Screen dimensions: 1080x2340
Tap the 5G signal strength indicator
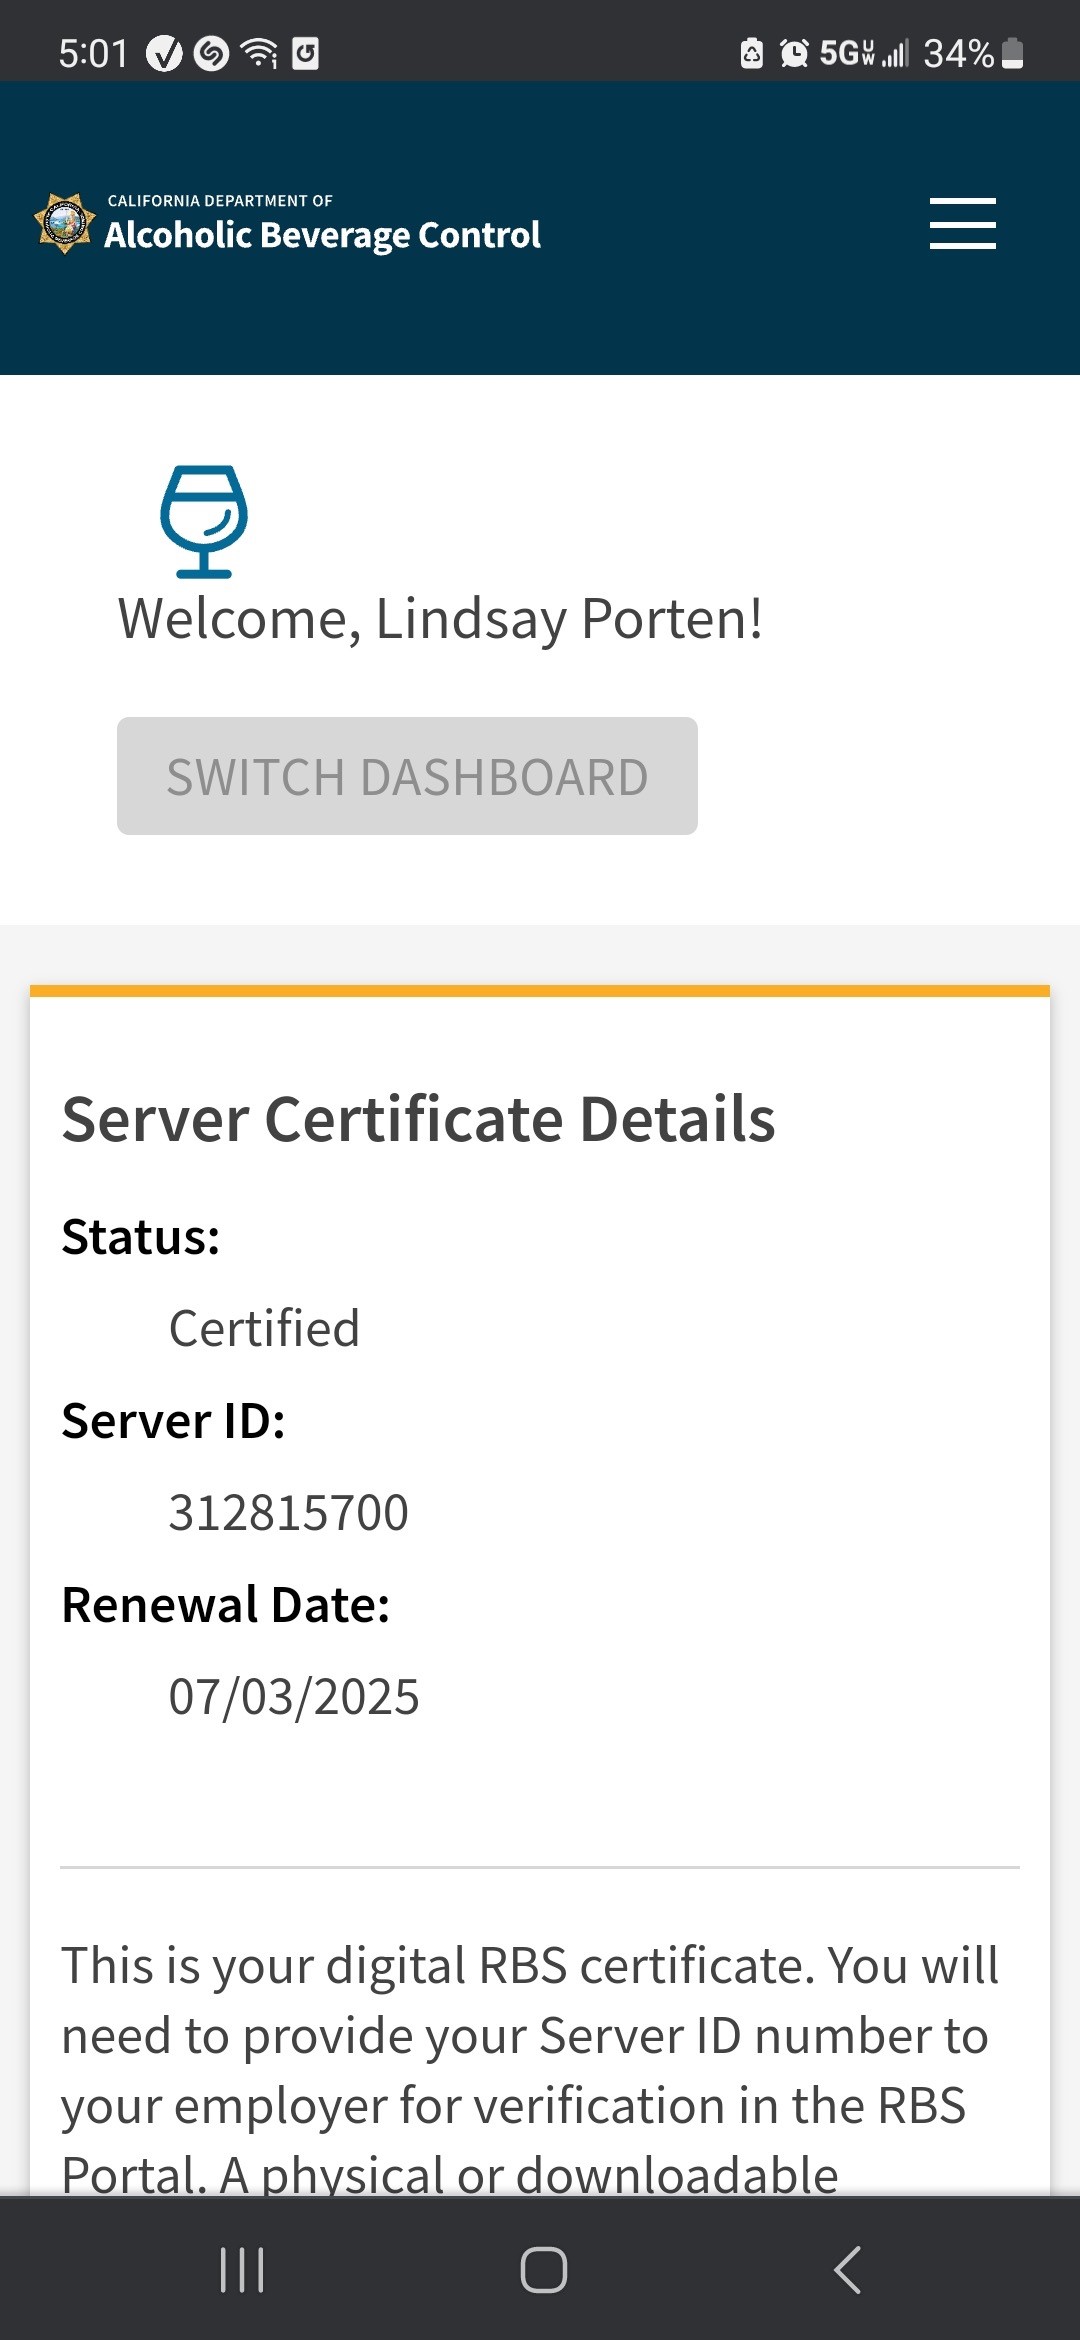pos(863,53)
